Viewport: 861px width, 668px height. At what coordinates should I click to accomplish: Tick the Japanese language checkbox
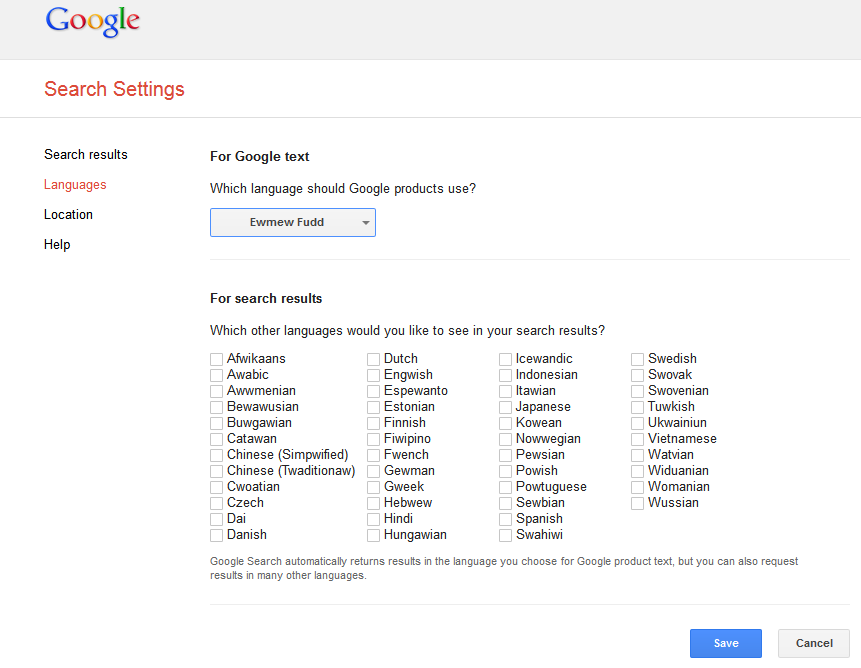click(506, 407)
